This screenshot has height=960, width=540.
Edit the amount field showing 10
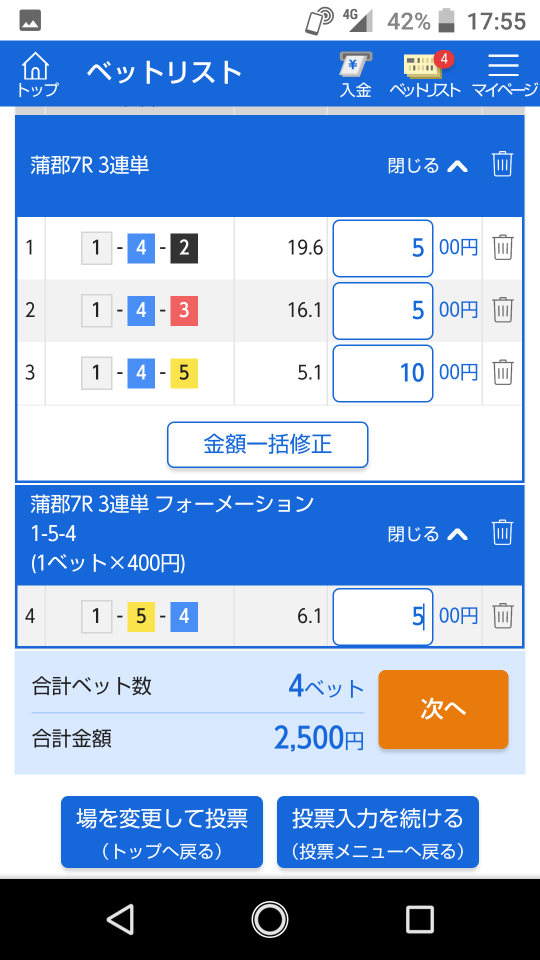click(383, 373)
